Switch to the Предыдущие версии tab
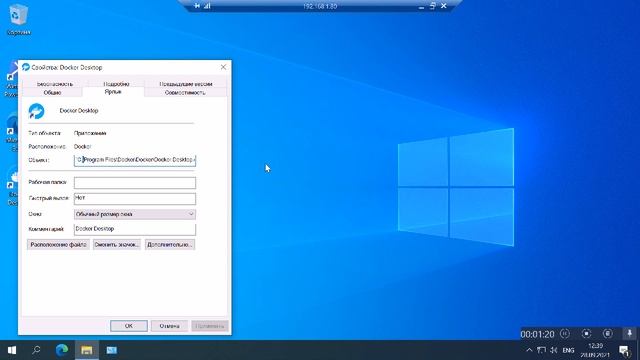The width and height of the screenshot is (640, 360). click(186, 84)
